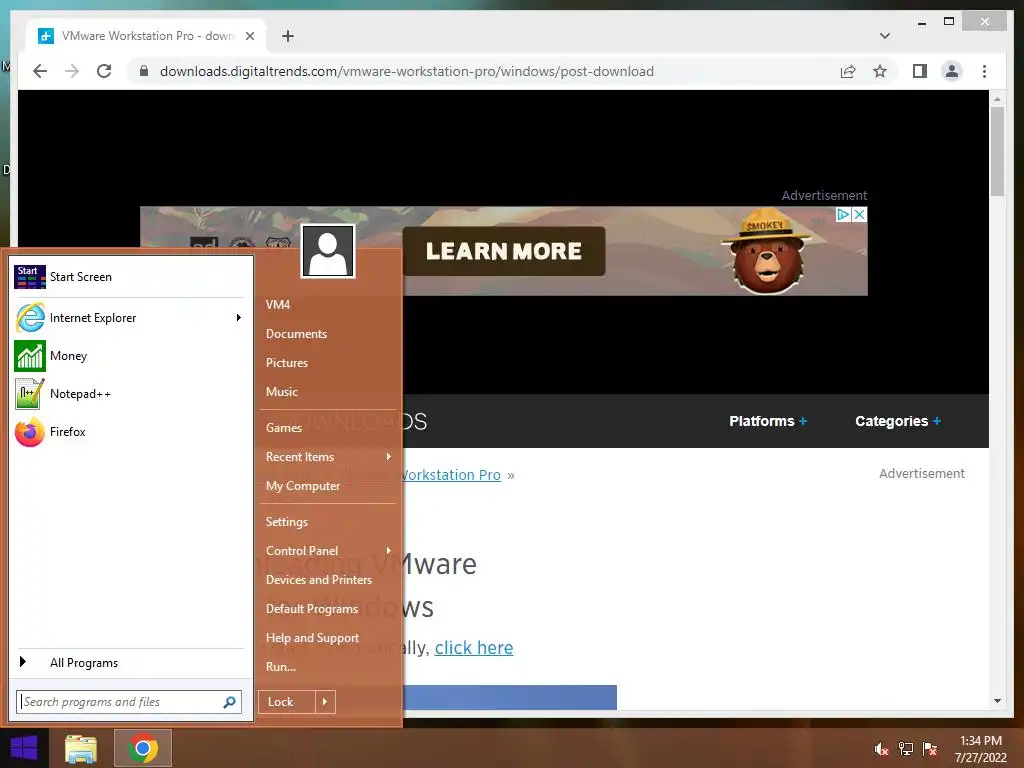This screenshot has width=1024, height=768.
Task: Click the Lock button
Action: (x=287, y=702)
